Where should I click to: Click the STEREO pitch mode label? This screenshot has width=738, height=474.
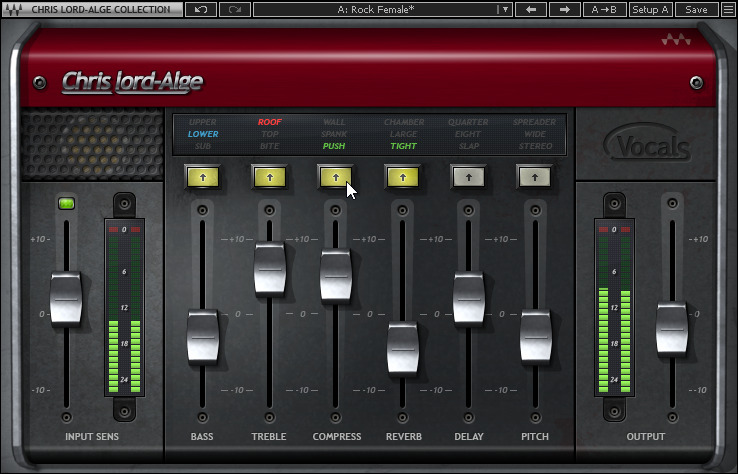[x=536, y=146]
